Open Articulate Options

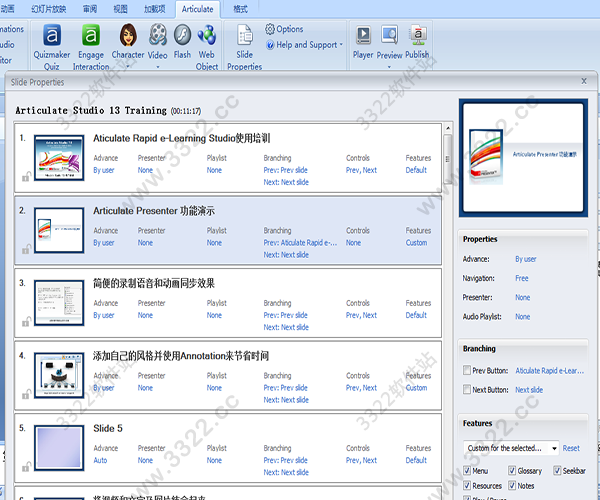[x=284, y=29]
